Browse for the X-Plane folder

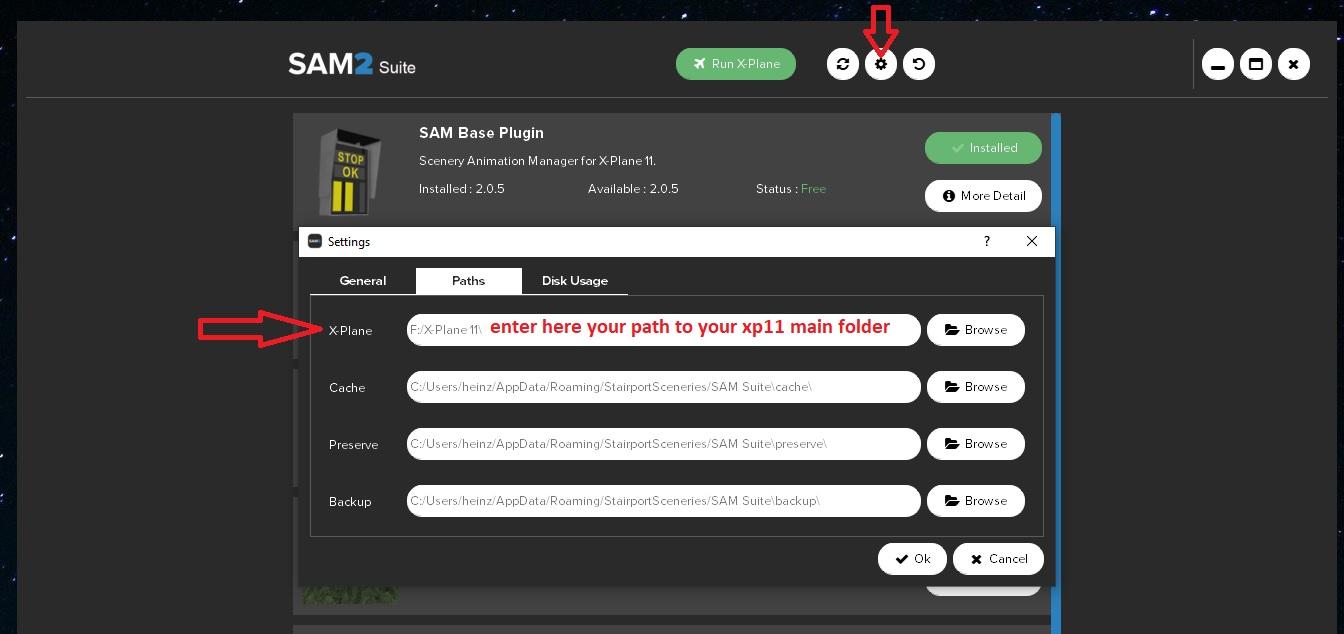tap(976, 330)
